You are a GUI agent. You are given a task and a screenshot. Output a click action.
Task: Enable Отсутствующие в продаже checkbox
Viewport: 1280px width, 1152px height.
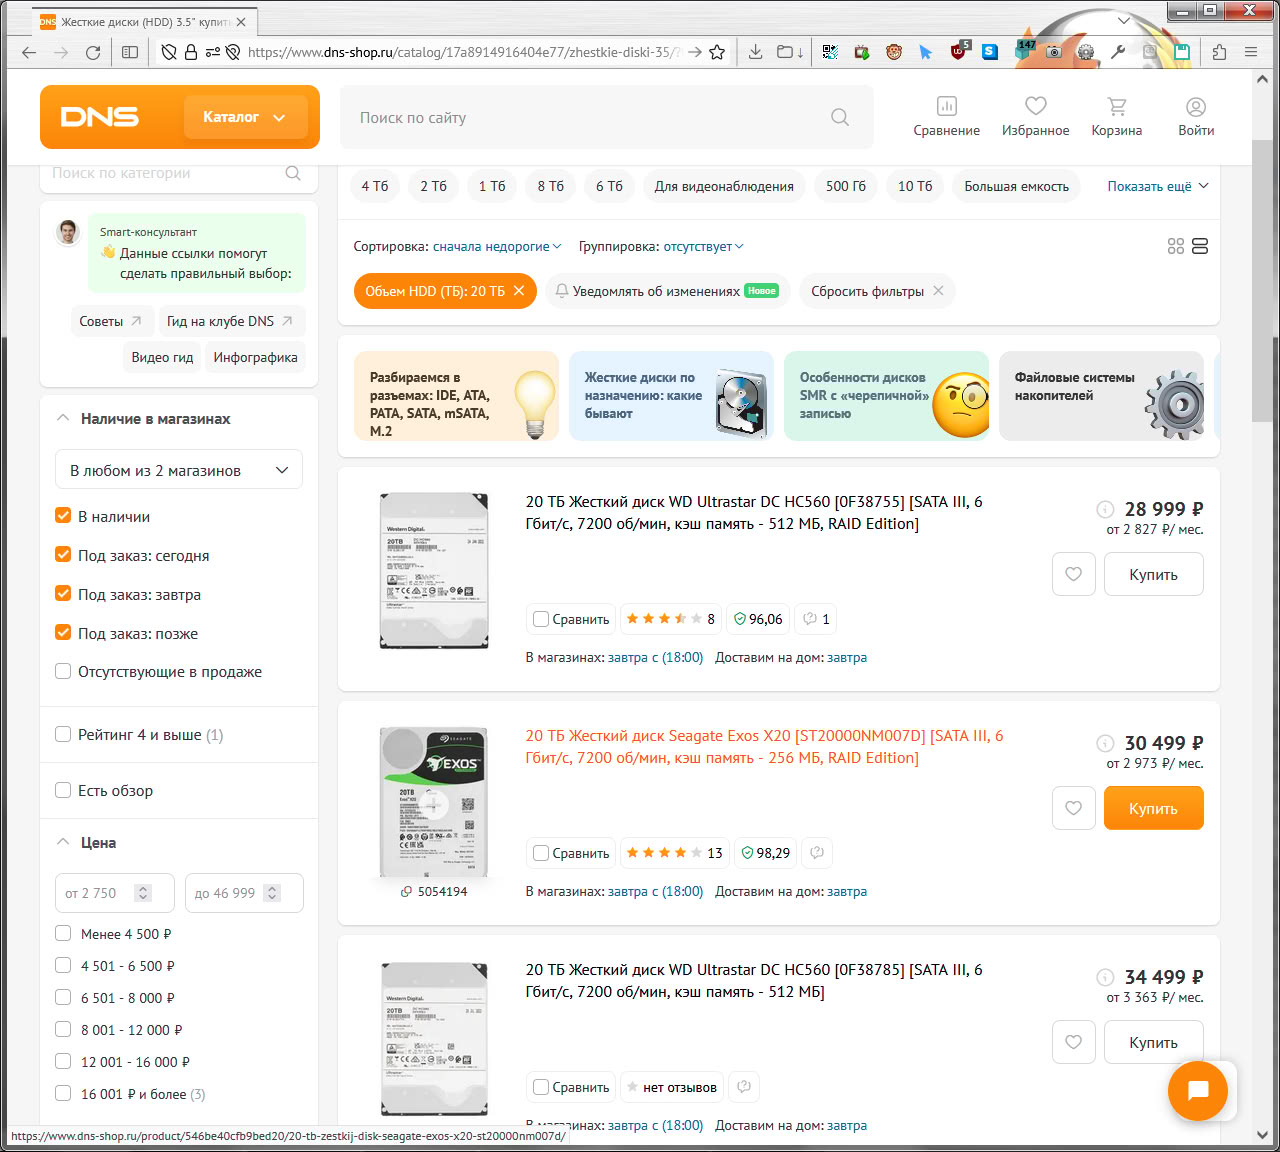pos(63,671)
